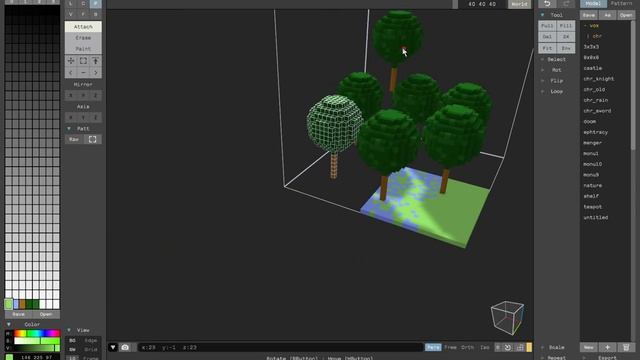Expand the Select section
The height and width of the screenshot is (360, 640).
[x=542, y=60]
